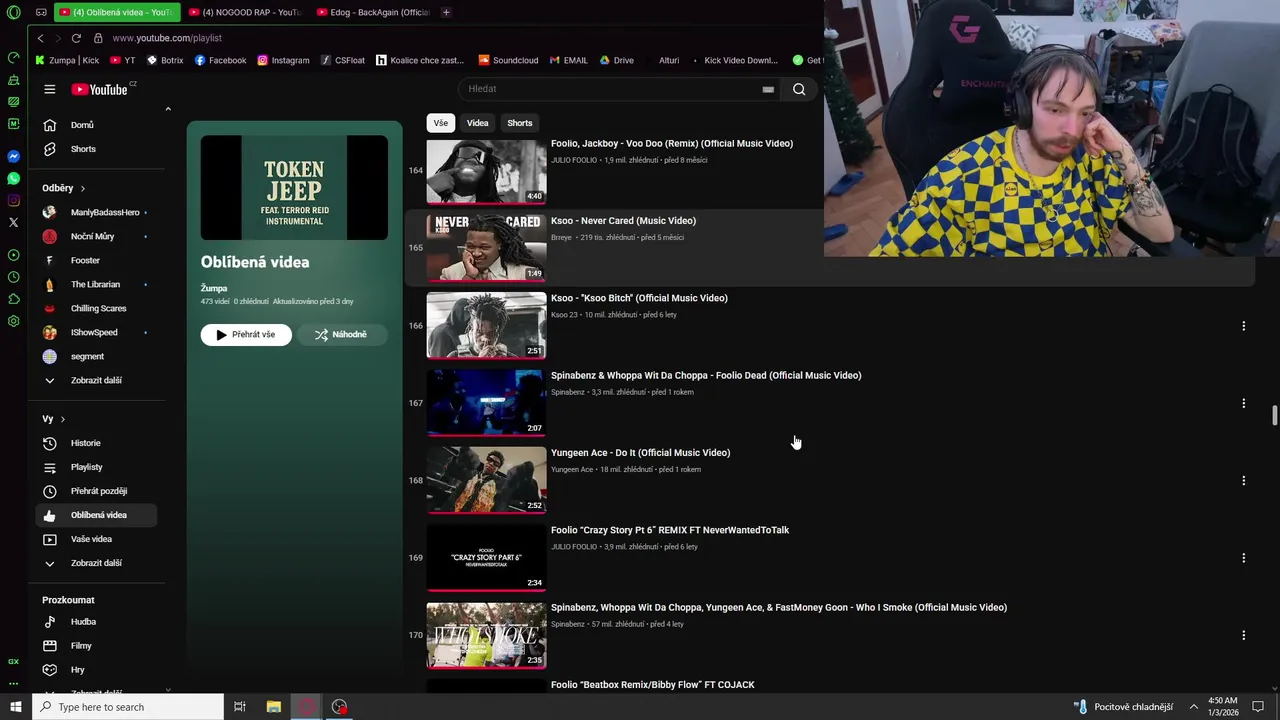Open three-dot menu for Foolio Dead video

tap(1243, 403)
